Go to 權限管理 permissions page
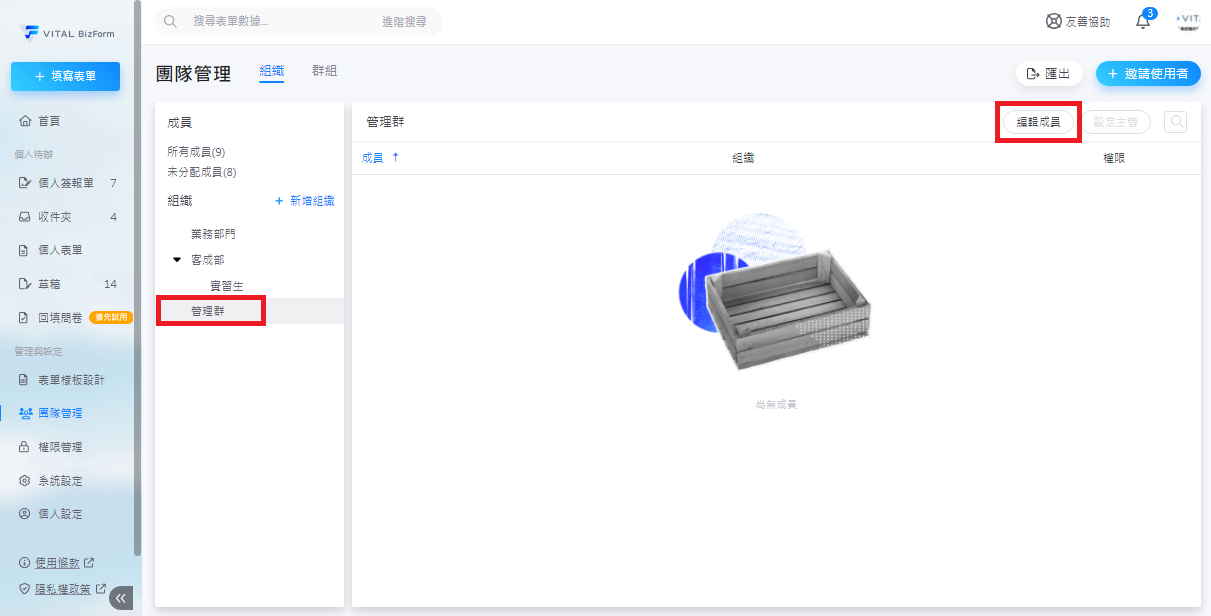The height and width of the screenshot is (616, 1211). (60, 447)
